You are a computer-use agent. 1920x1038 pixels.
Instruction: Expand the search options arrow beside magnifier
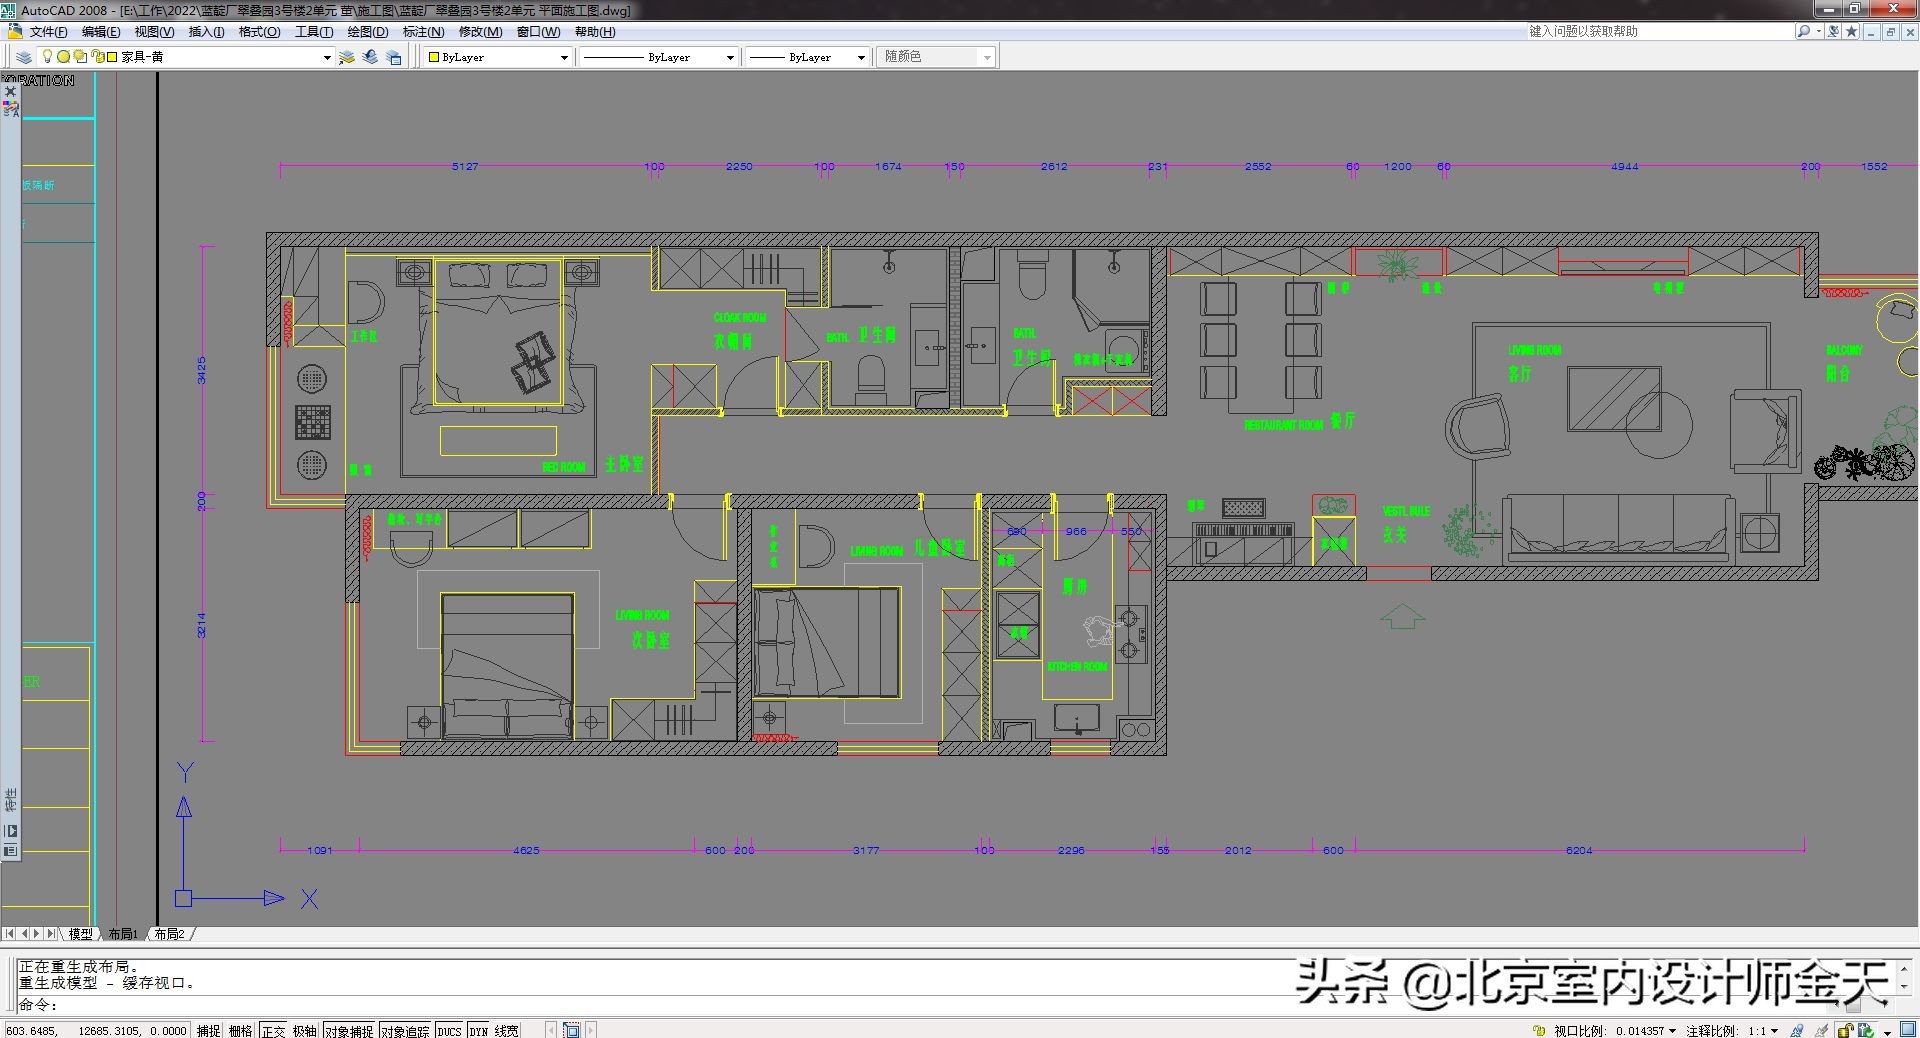tap(1818, 31)
